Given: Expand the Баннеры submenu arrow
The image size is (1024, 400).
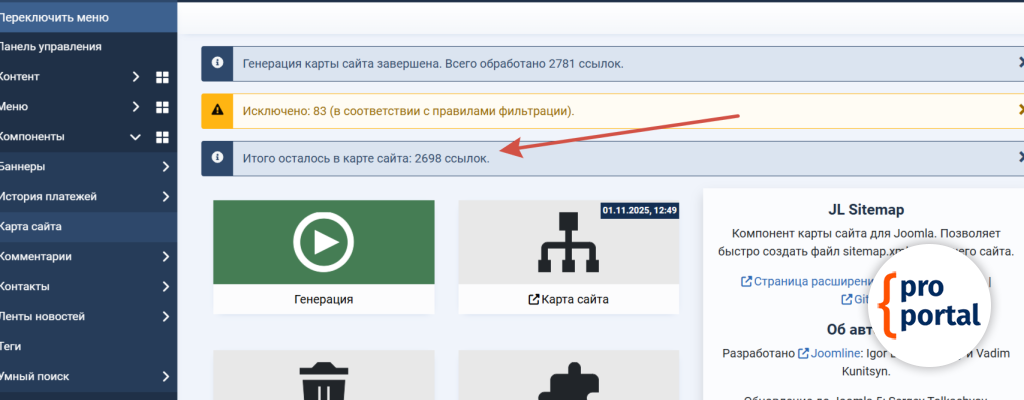Looking at the screenshot, I should 165,167.
